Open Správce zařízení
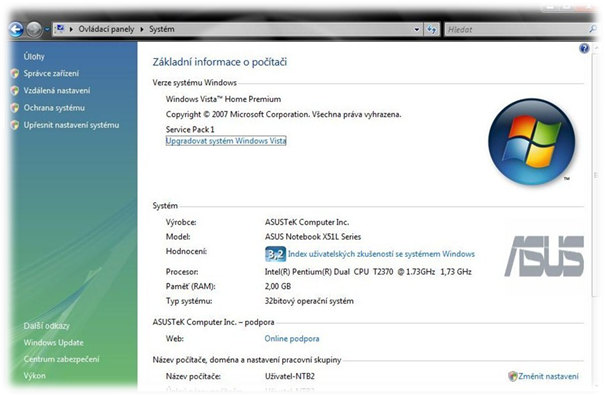The width and height of the screenshot is (605, 396). point(51,73)
